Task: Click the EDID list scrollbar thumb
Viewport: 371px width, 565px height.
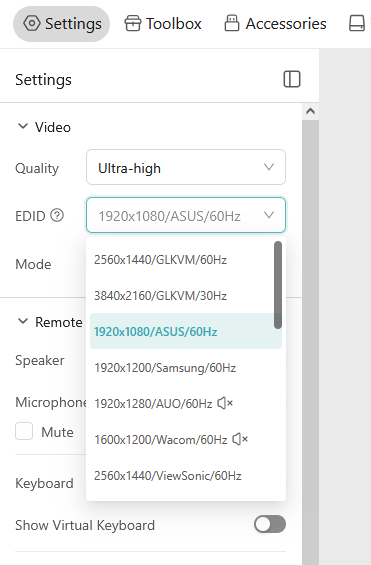Action: coord(278,285)
